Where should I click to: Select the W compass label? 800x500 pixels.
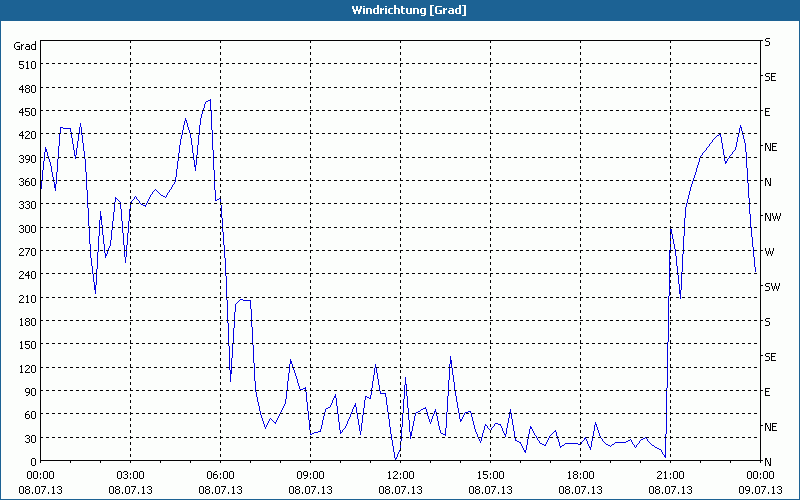pos(769,252)
